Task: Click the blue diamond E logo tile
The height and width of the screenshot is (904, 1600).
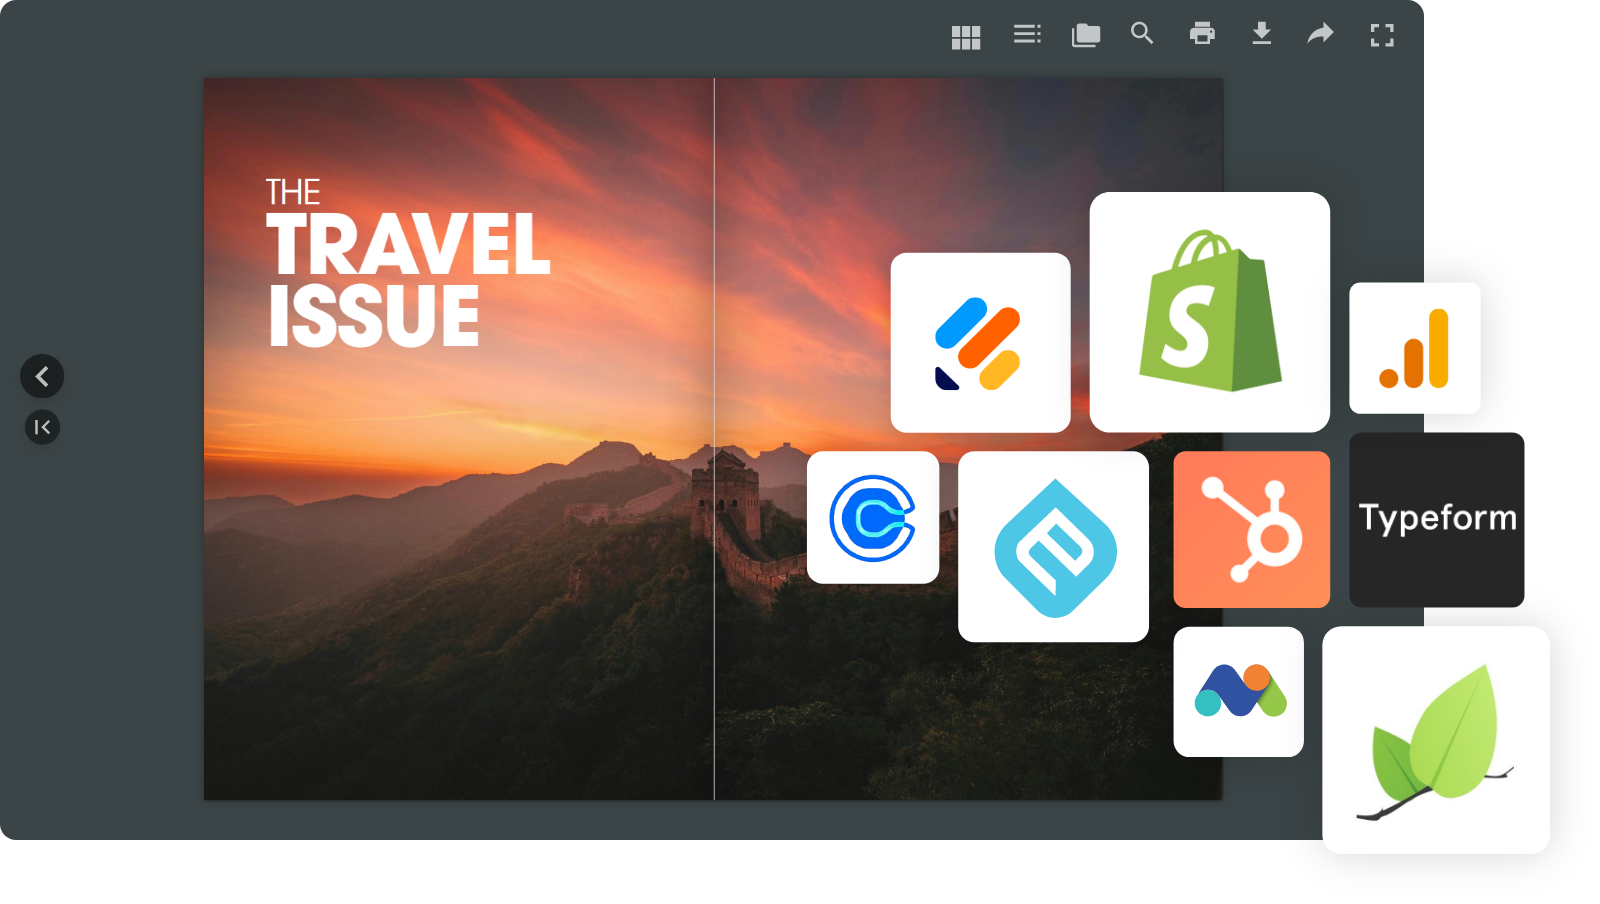Action: (1053, 547)
